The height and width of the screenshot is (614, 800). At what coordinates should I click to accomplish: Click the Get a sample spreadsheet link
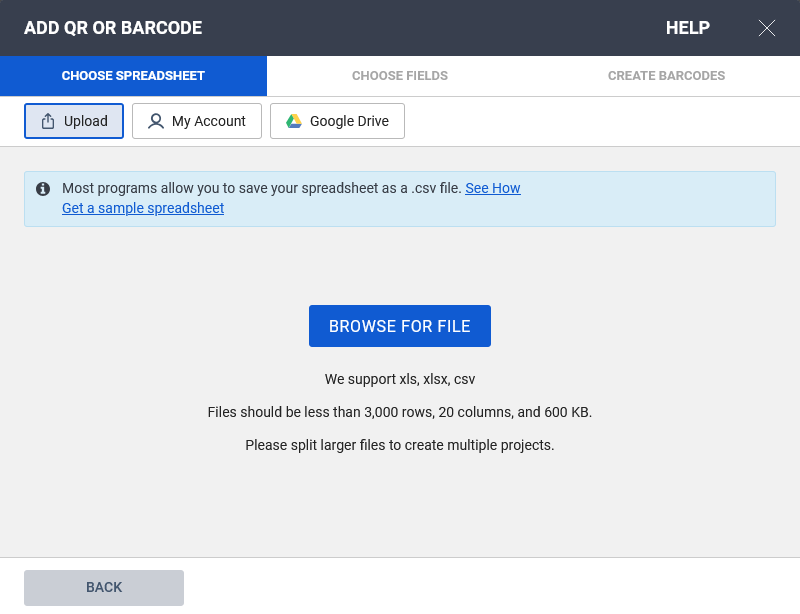(x=143, y=208)
